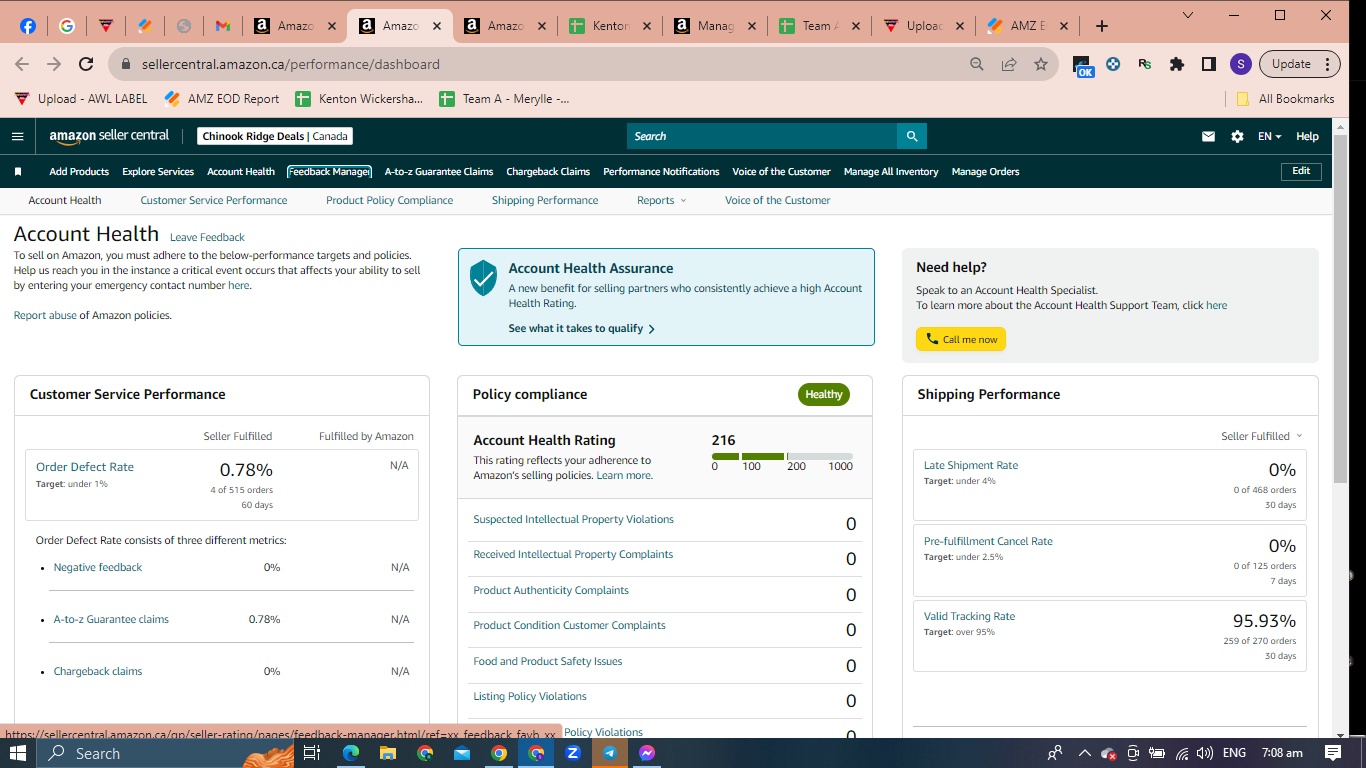Open the Leave Feedback link
Image resolution: width=1366 pixels, height=768 pixels.
pyautogui.click(x=207, y=237)
